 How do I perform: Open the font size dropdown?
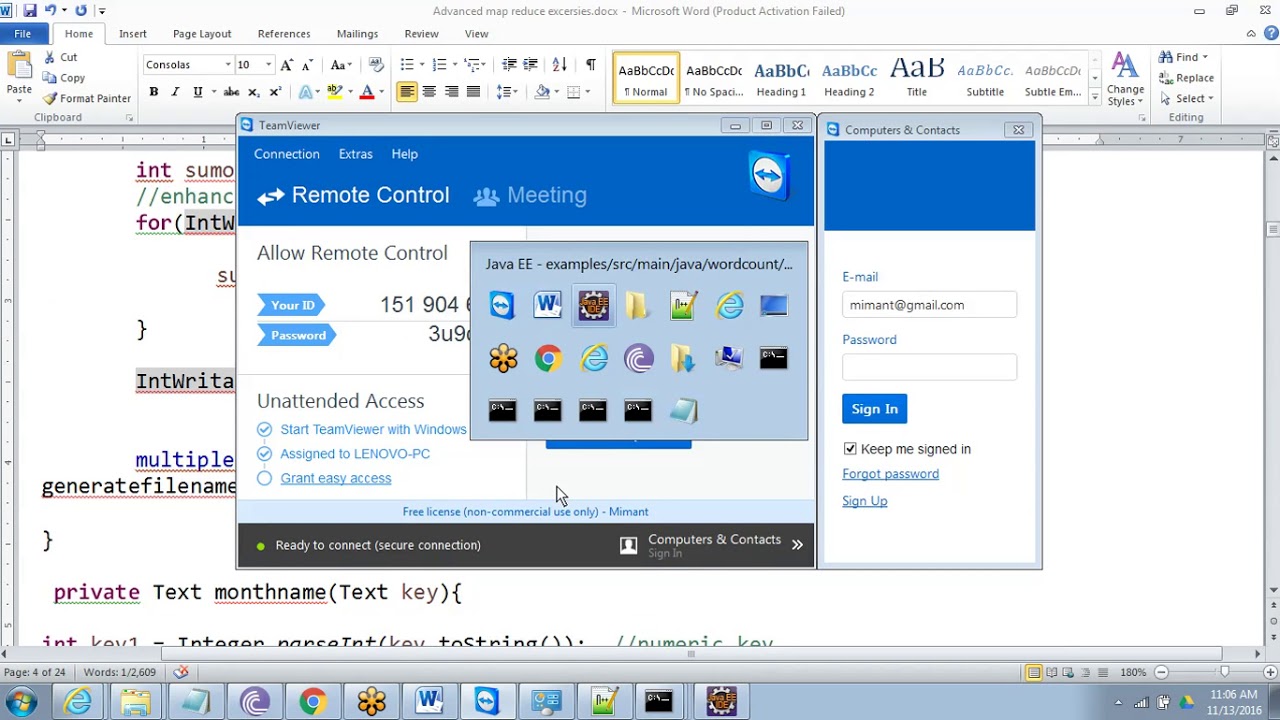point(268,65)
